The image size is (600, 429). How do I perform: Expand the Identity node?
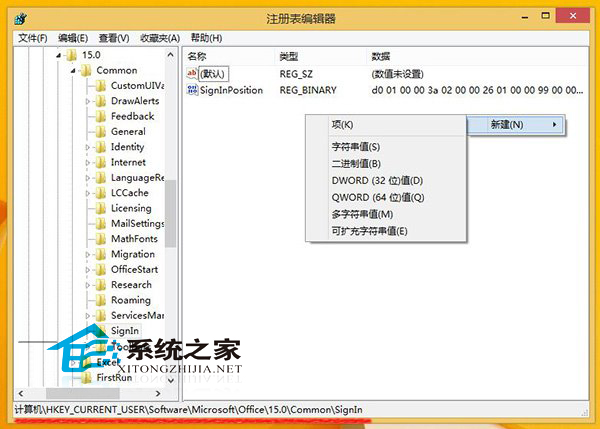pyautogui.click(x=88, y=147)
